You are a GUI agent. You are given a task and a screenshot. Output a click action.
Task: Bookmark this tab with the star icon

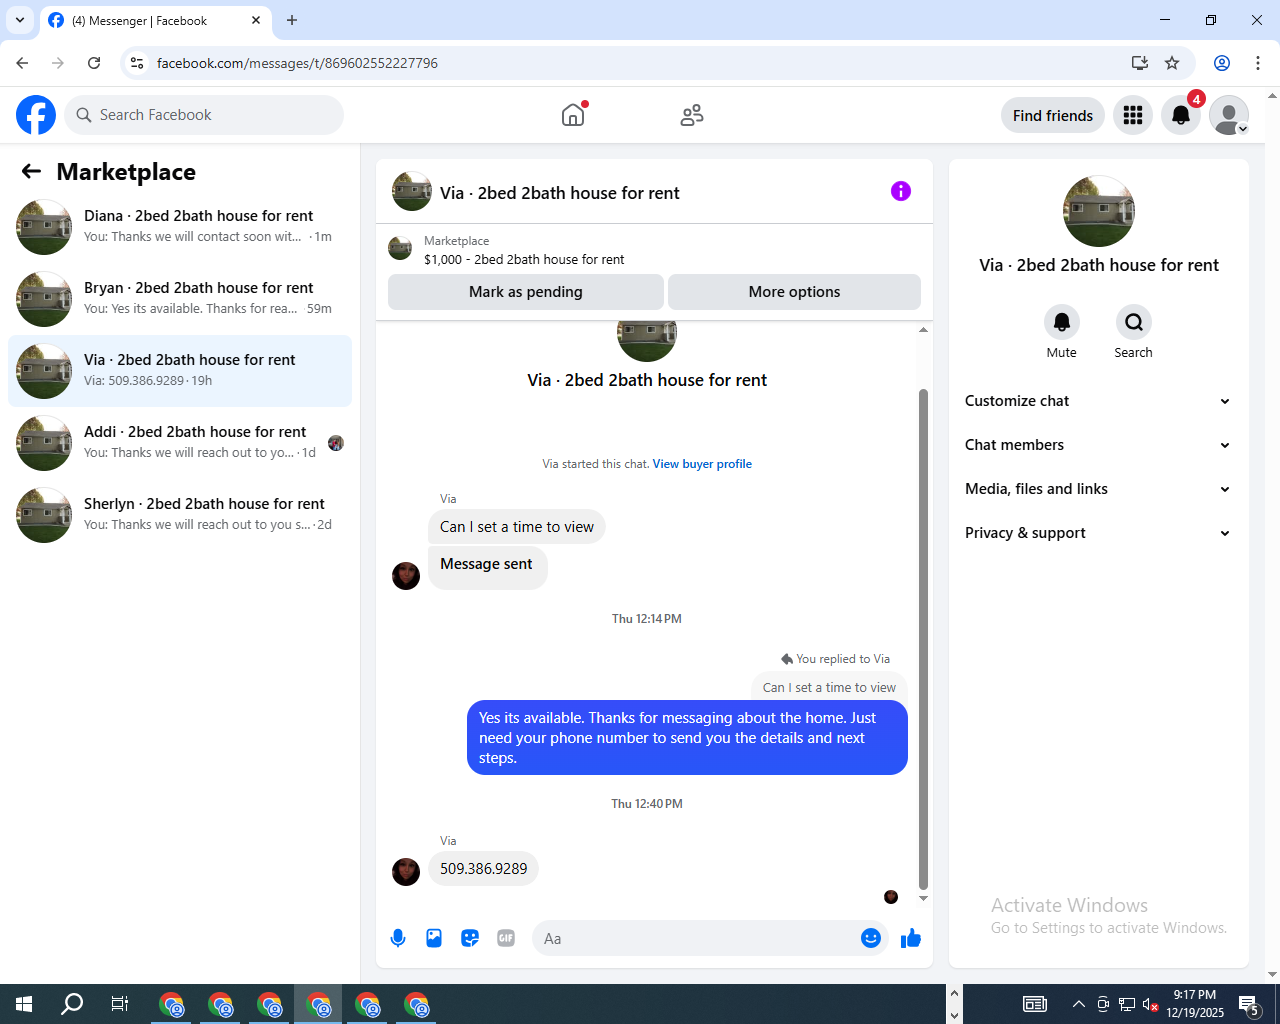point(1172,63)
